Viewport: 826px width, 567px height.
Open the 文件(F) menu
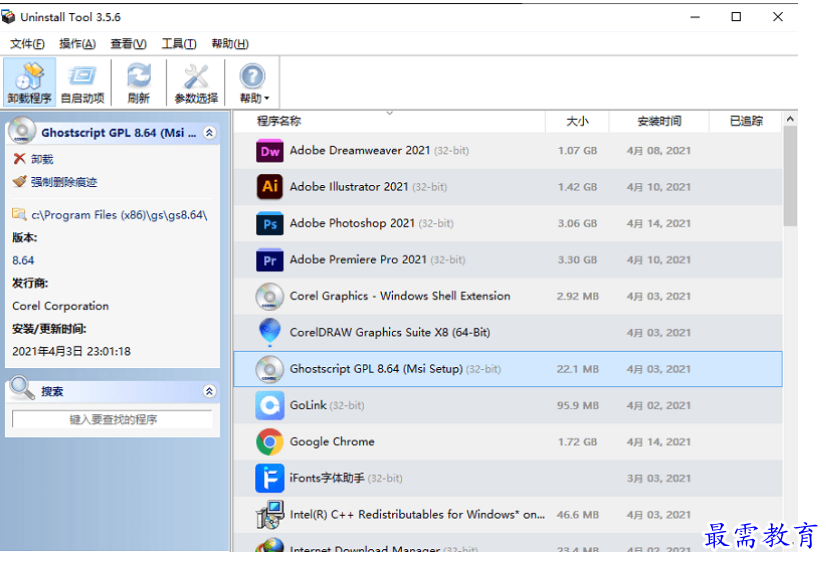[x=27, y=44]
